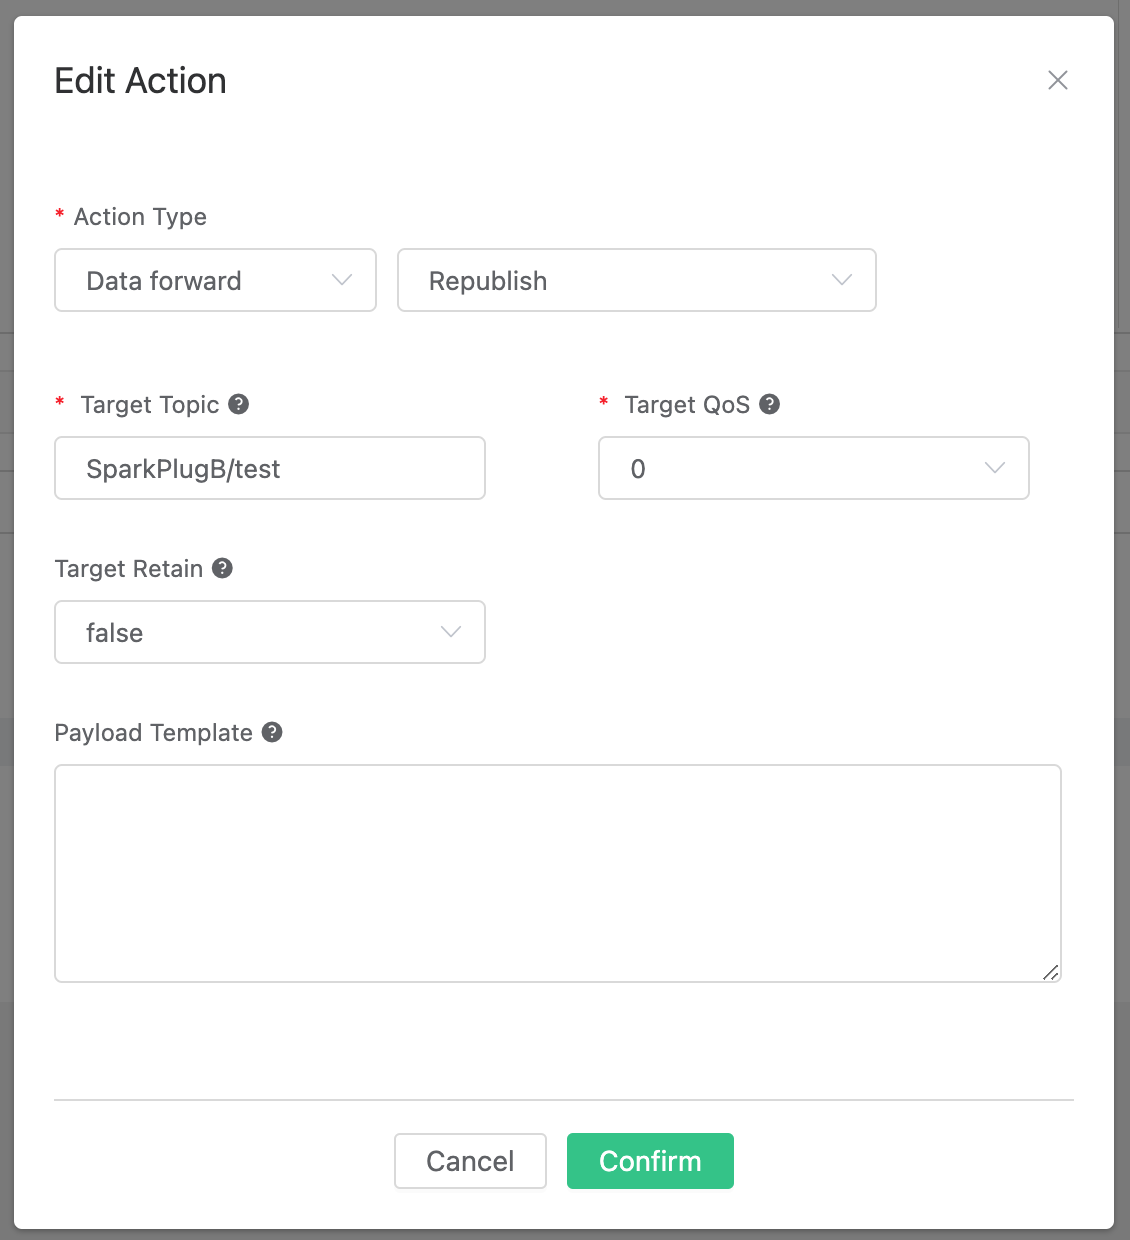The image size is (1130, 1240).
Task: Click the X to close Edit Action
Action: coord(1058,80)
